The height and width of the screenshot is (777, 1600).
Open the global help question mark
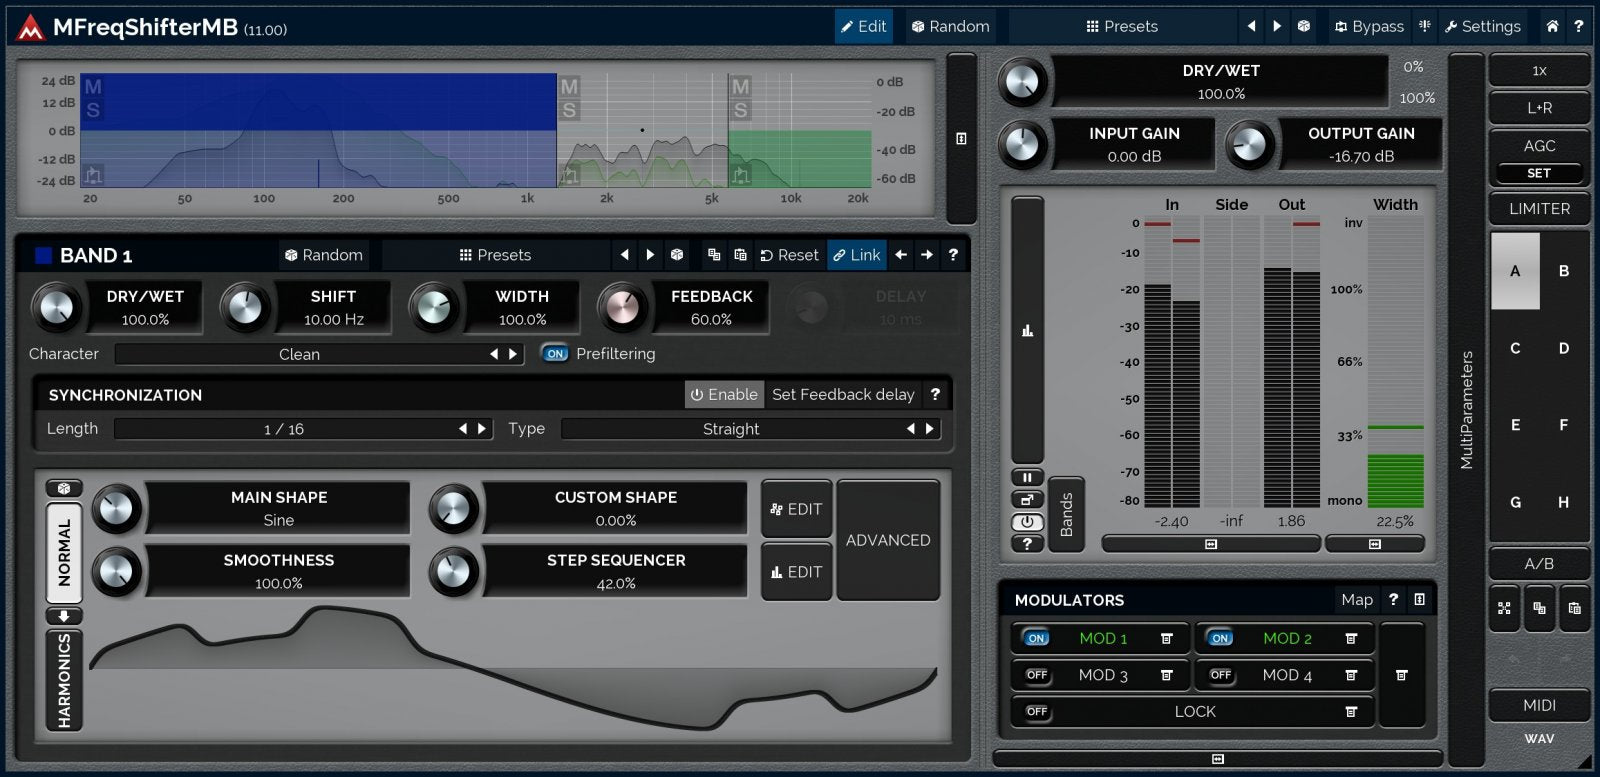pyautogui.click(x=1579, y=27)
